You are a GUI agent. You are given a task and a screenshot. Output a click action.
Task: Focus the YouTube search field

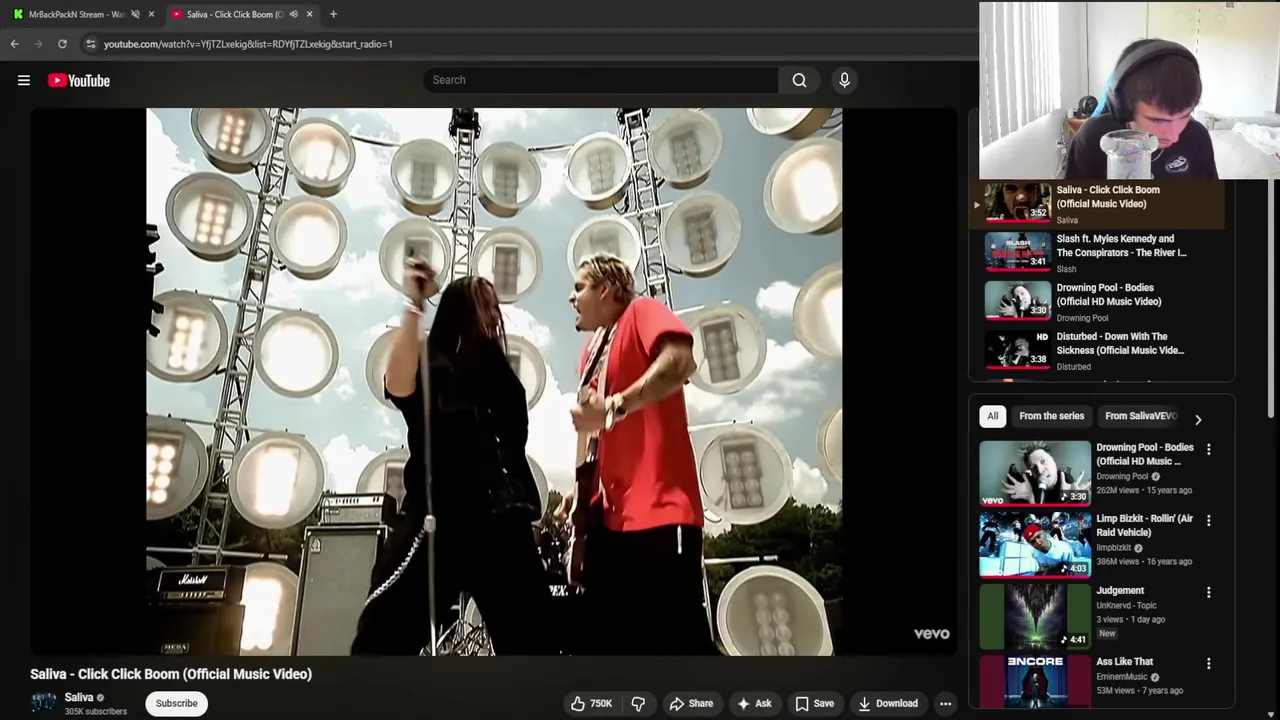600,80
